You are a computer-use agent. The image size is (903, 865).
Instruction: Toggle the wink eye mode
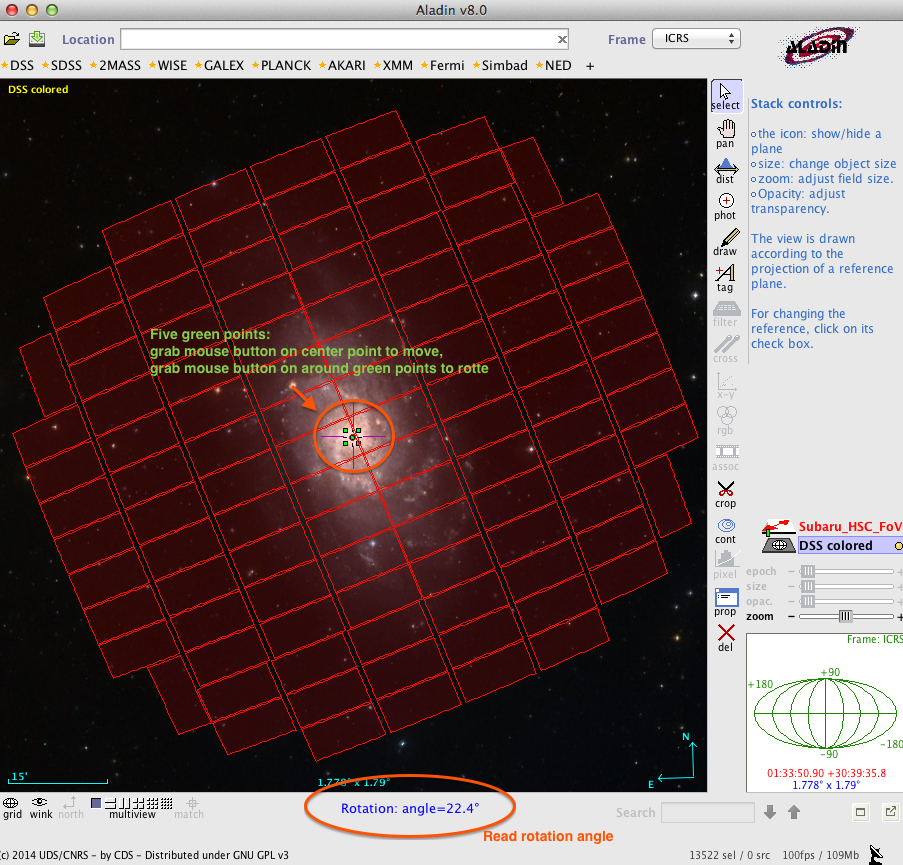(41, 806)
